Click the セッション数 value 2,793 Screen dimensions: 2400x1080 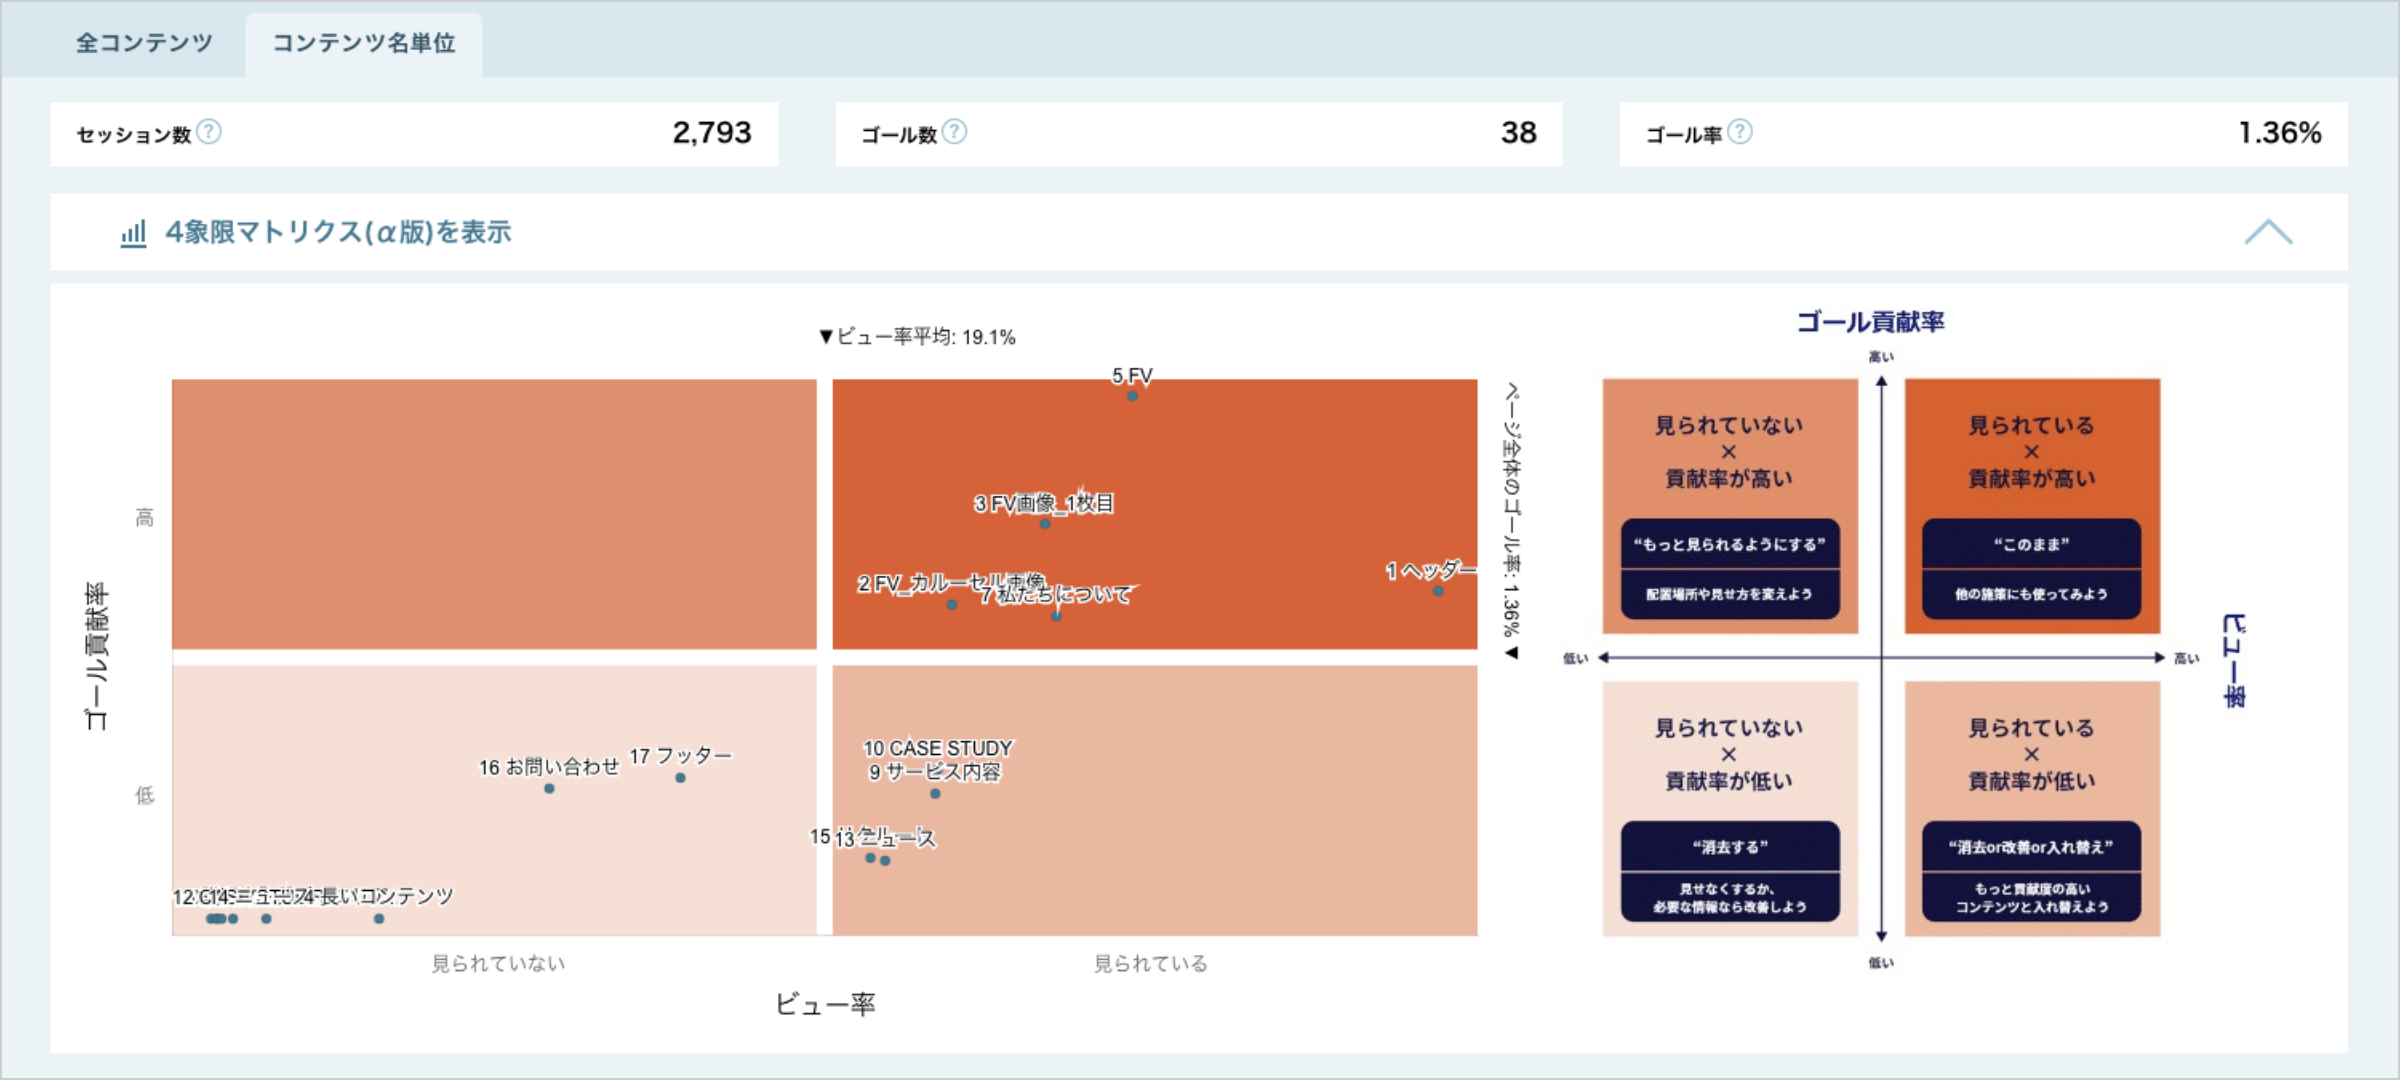point(711,132)
